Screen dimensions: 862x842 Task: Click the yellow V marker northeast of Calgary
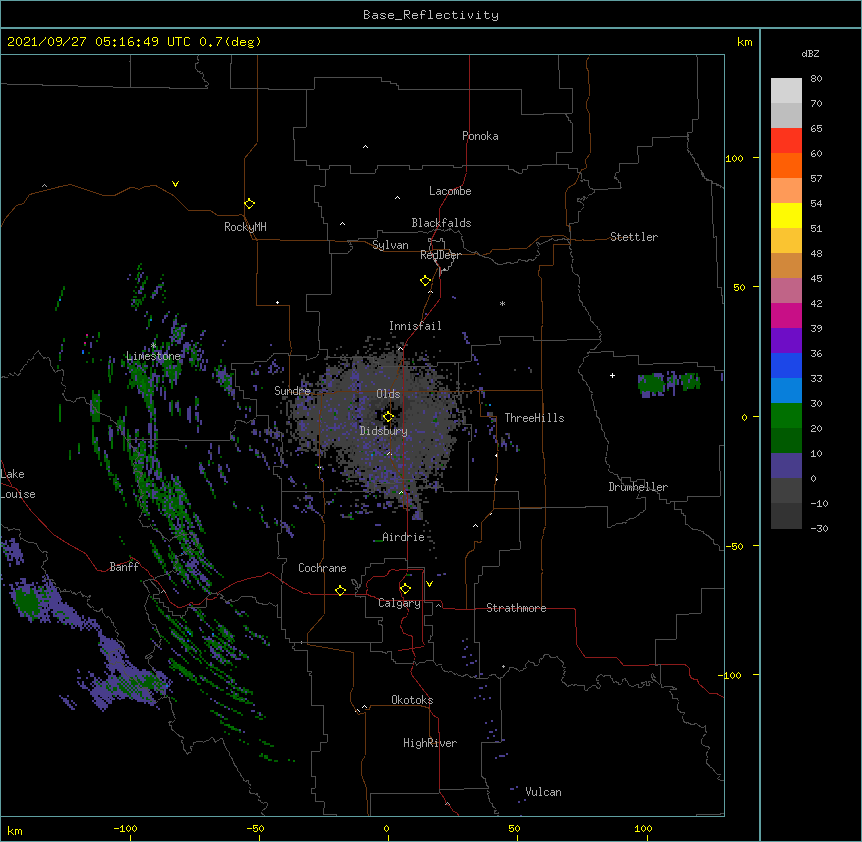click(x=429, y=584)
